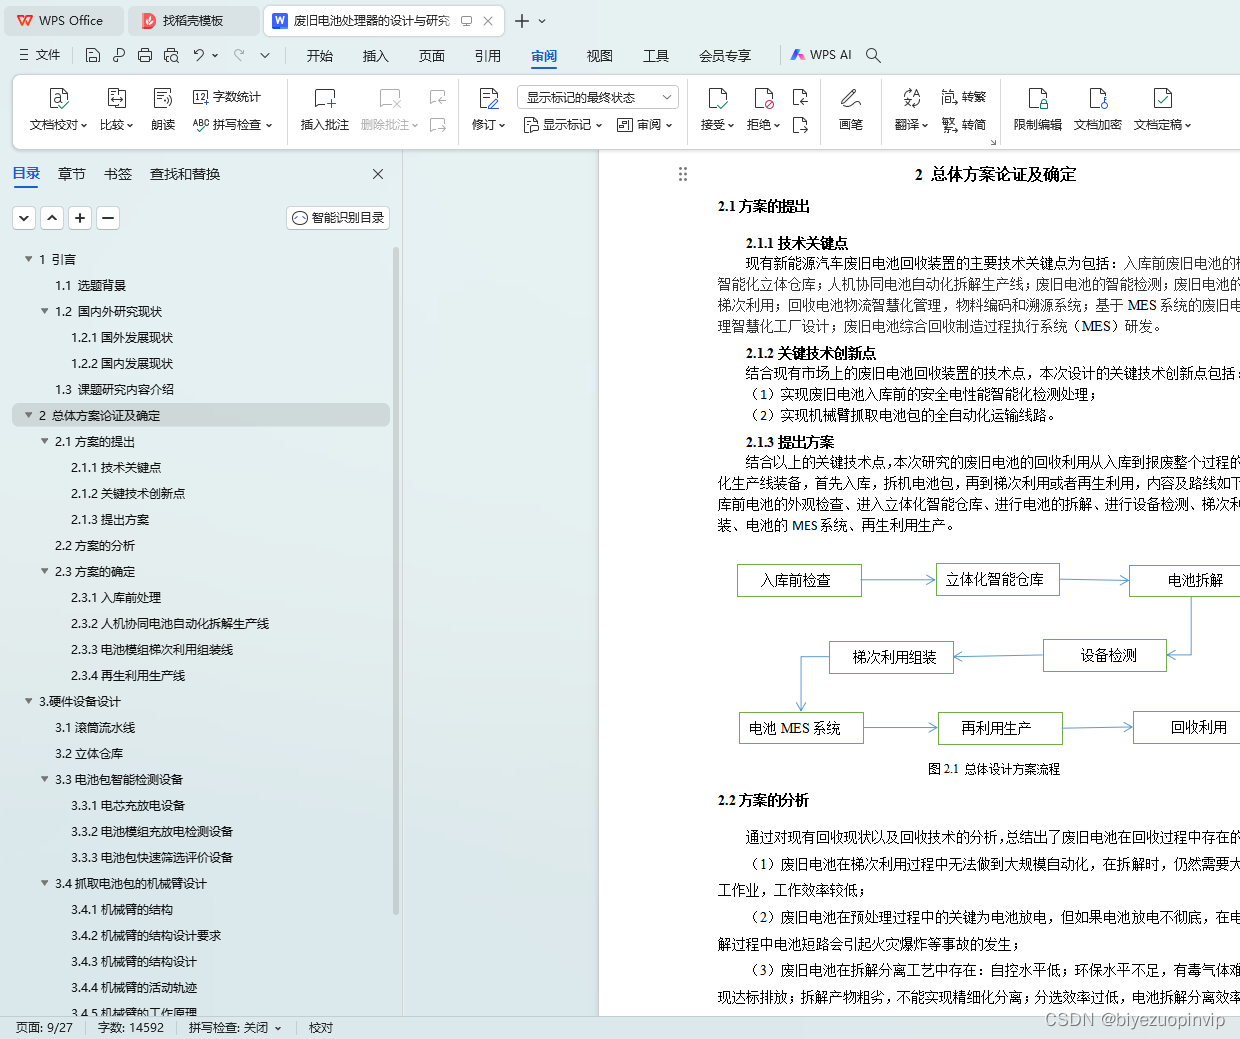Select the 画笔 pen drawing tool

tap(851, 109)
